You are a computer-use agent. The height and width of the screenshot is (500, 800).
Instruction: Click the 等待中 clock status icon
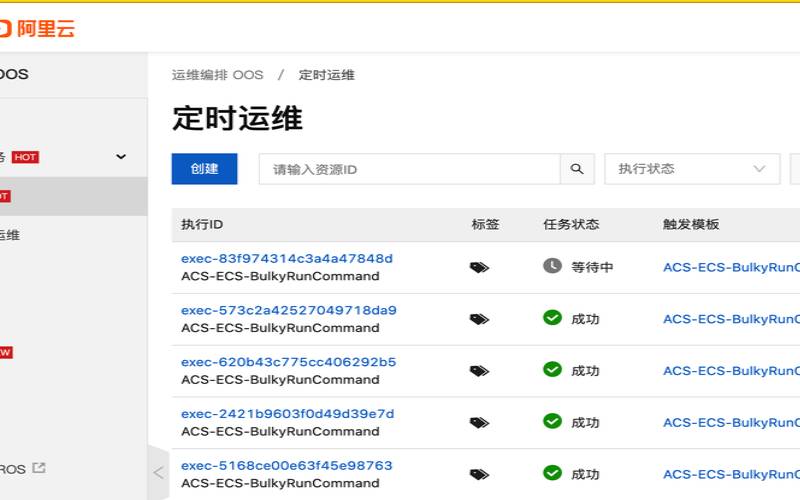tap(552, 266)
